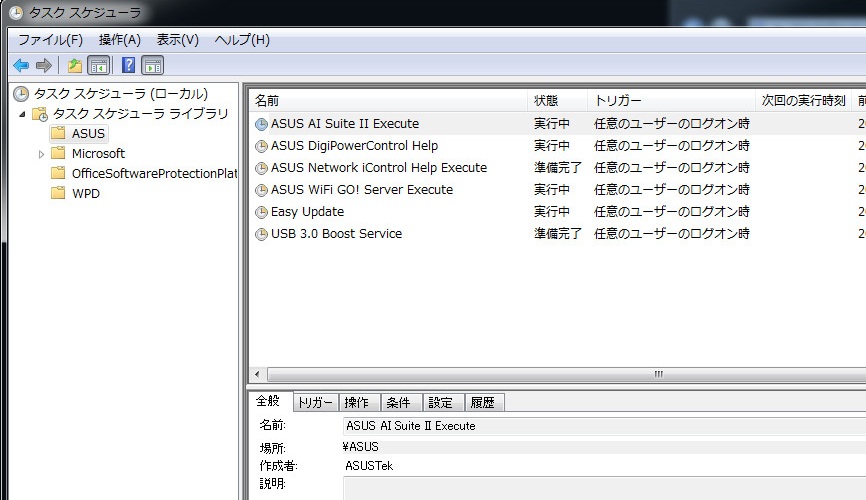The height and width of the screenshot is (500, 866).
Task: Click the horizontal scrollbar left arrow
Action: (x=257, y=374)
